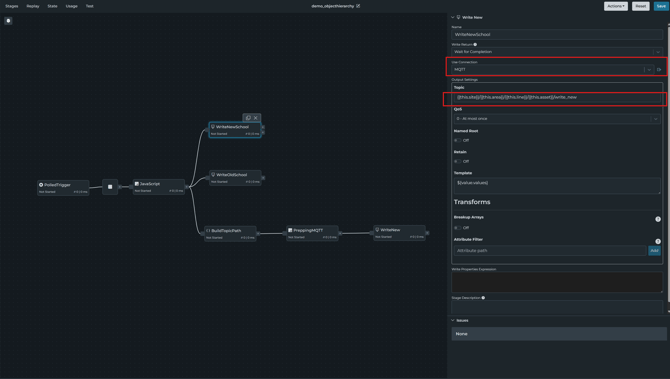Click the Attribute path input field
Viewport: 670px width, 379px height.
pos(550,251)
